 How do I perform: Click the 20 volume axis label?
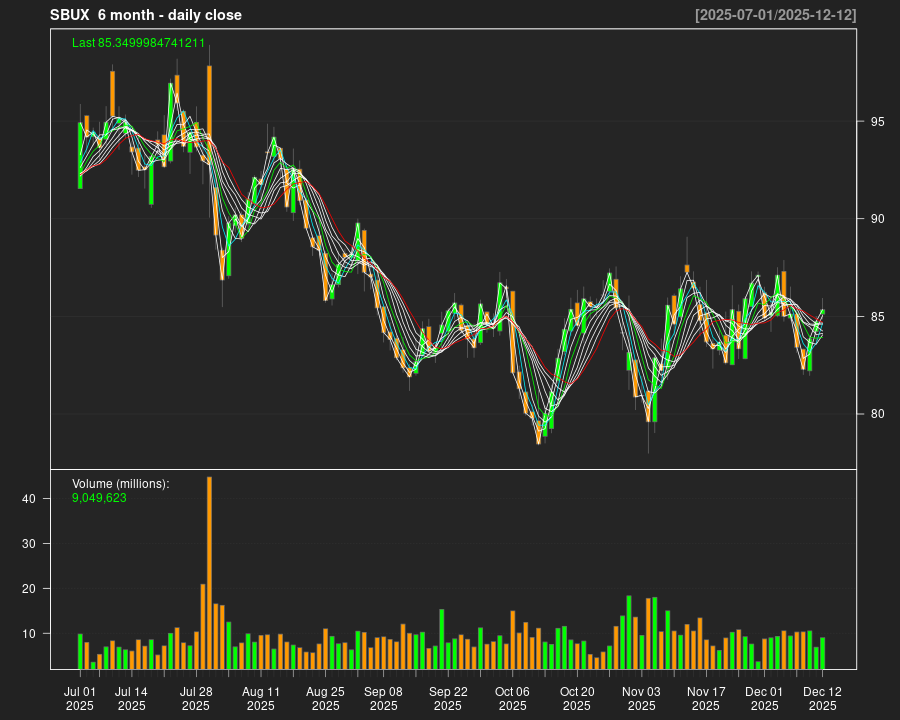coord(29,589)
